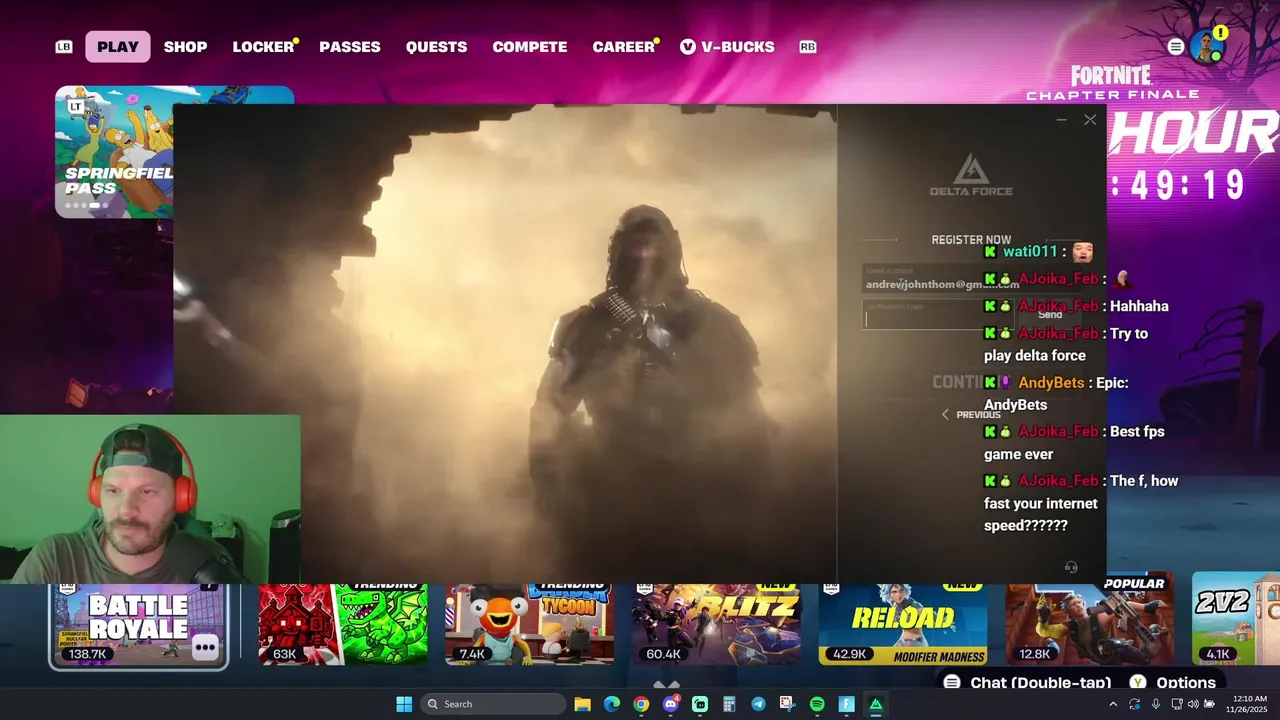Image resolution: width=1280 pixels, height=720 pixels.
Task: Launch Microsoft Edge from the taskbar
Action: point(612,704)
